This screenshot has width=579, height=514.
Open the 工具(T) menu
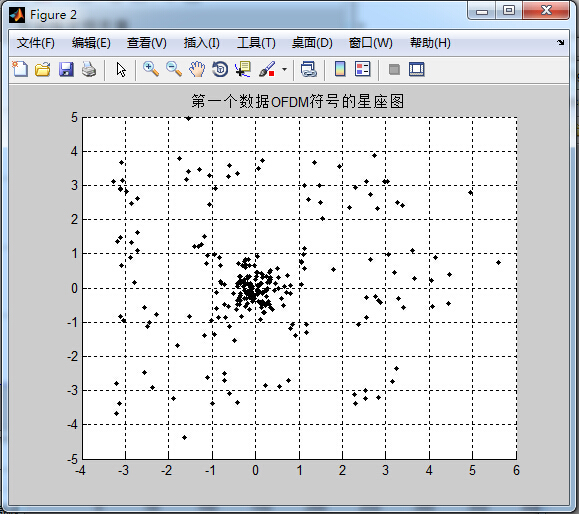pos(256,43)
